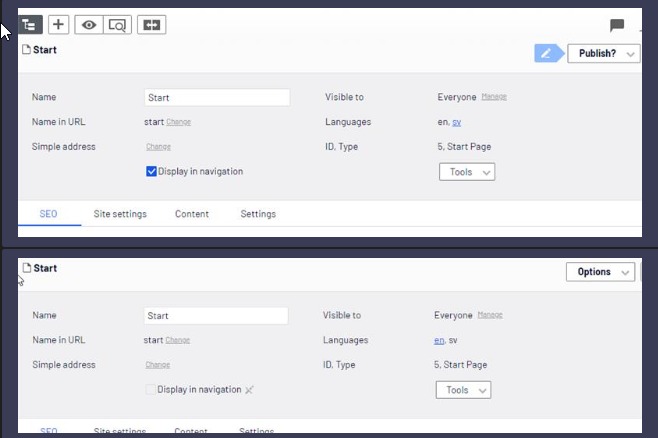Switch to the Site settings tab in top panel
The image size is (658, 438).
point(120,214)
